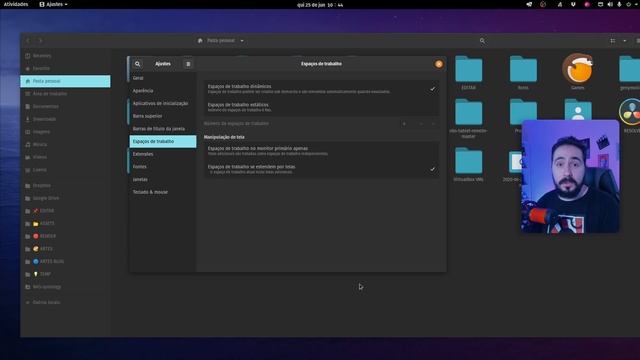Open Extensões section in Ajustes
This screenshot has height=360, width=640.
click(162, 154)
